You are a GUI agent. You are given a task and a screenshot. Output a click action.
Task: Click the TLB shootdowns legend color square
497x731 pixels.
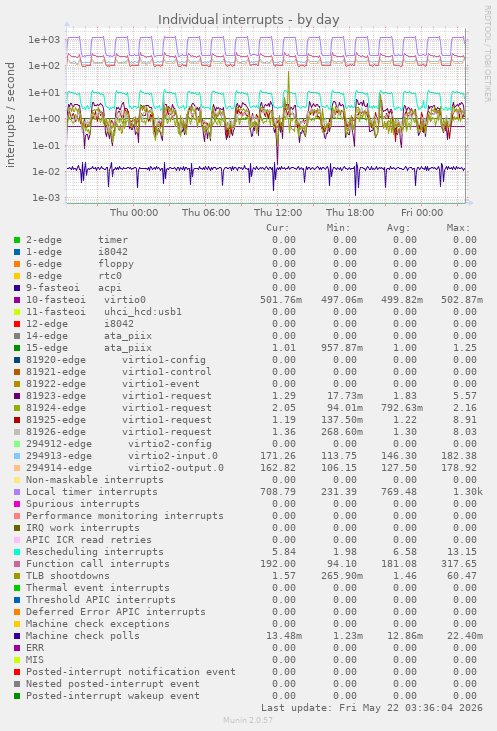[x=17, y=576]
